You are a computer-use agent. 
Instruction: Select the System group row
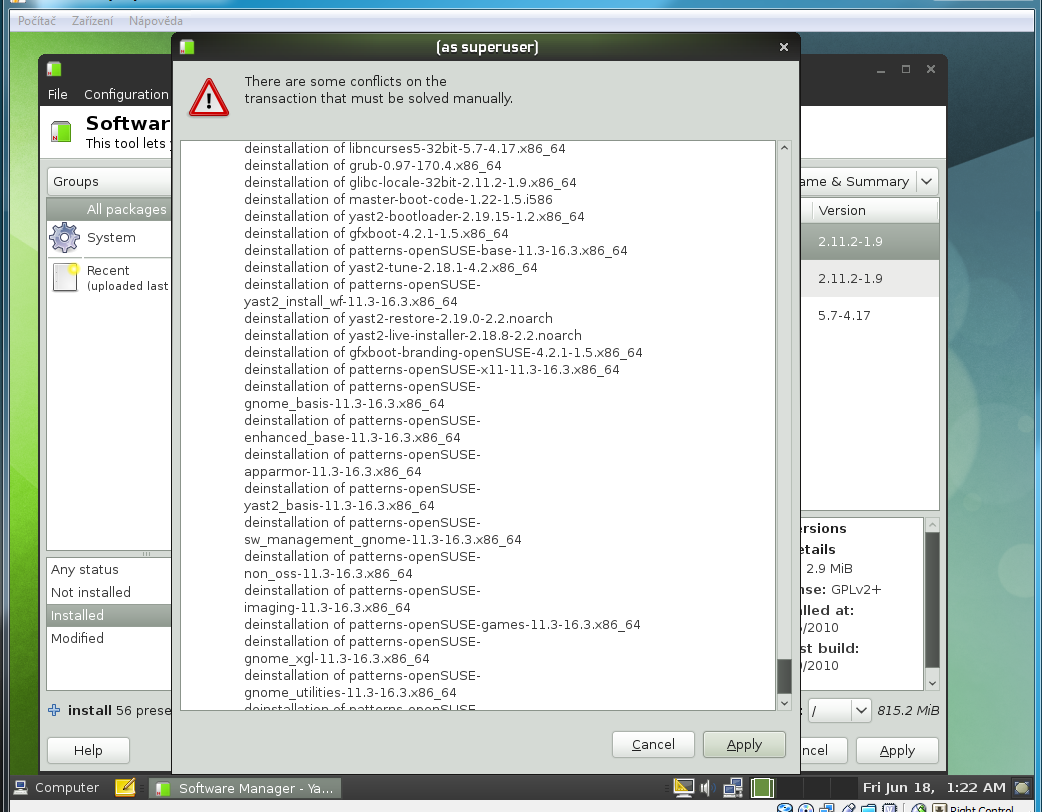110,237
